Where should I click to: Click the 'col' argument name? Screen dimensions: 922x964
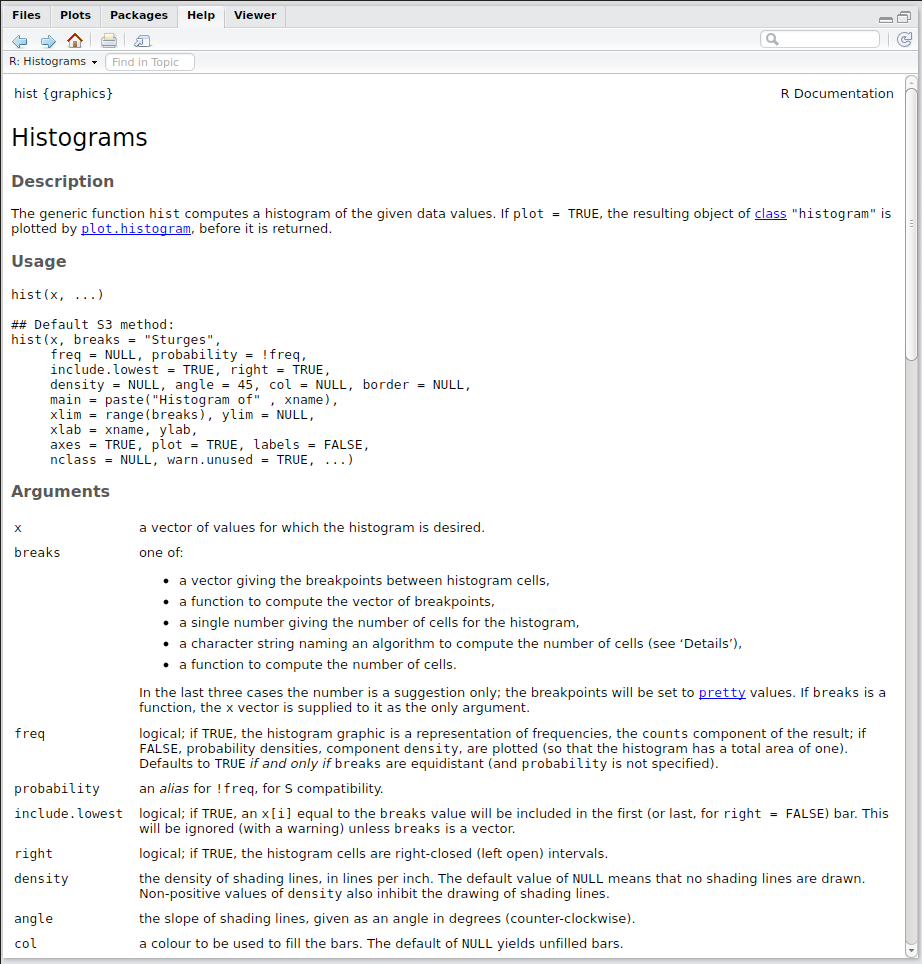[25, 944]
